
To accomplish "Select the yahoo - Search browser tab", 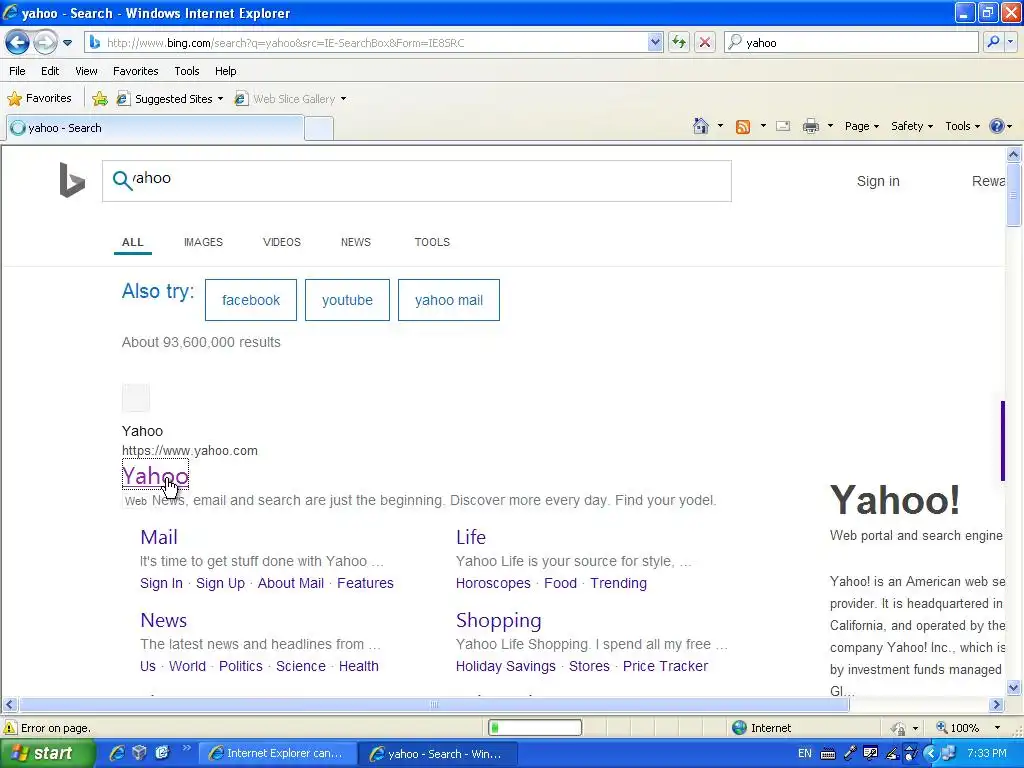I will (155, 128).
